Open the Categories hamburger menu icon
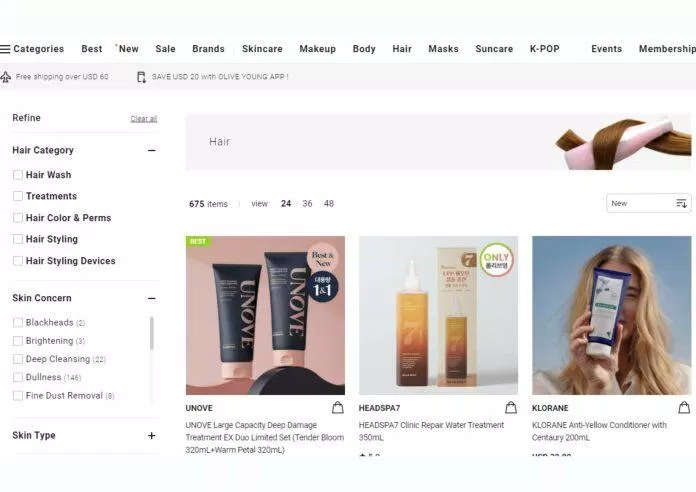The width and height of the screenshot is (696, 492). point(5,49)
